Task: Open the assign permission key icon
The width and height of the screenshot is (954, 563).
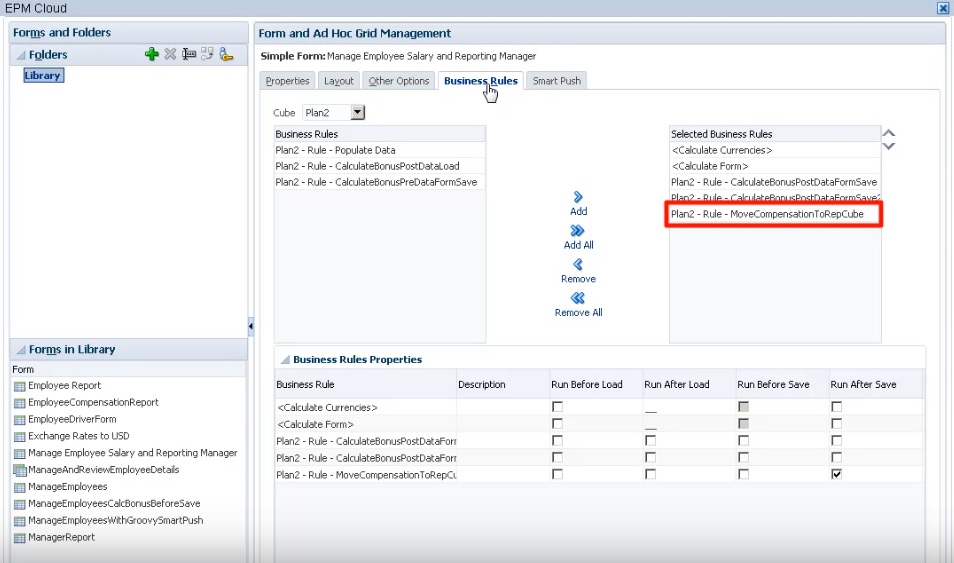Action: [226, 54]
